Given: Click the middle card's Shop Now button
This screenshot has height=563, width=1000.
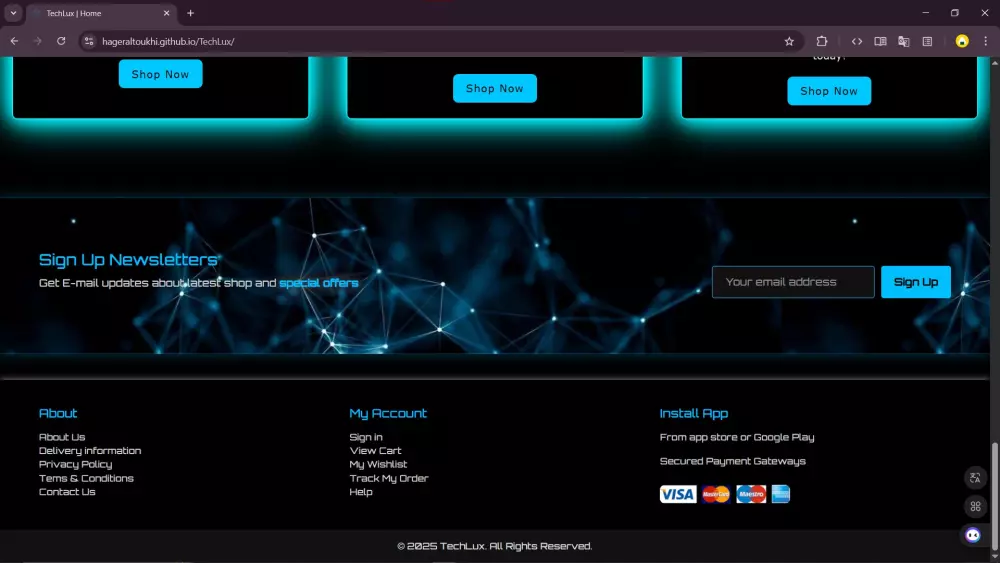Looking at the screenshot, I should [x=494, y=88].
